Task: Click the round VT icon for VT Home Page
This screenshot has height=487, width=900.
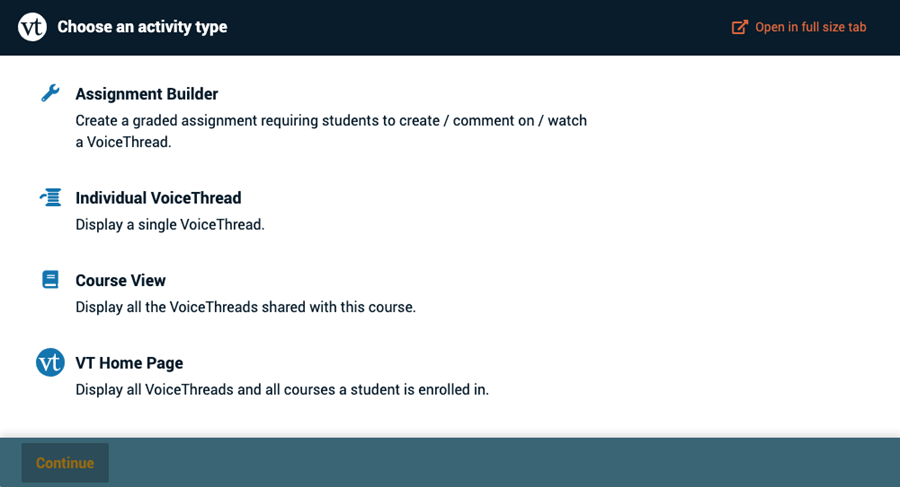Action: [50, 362]
